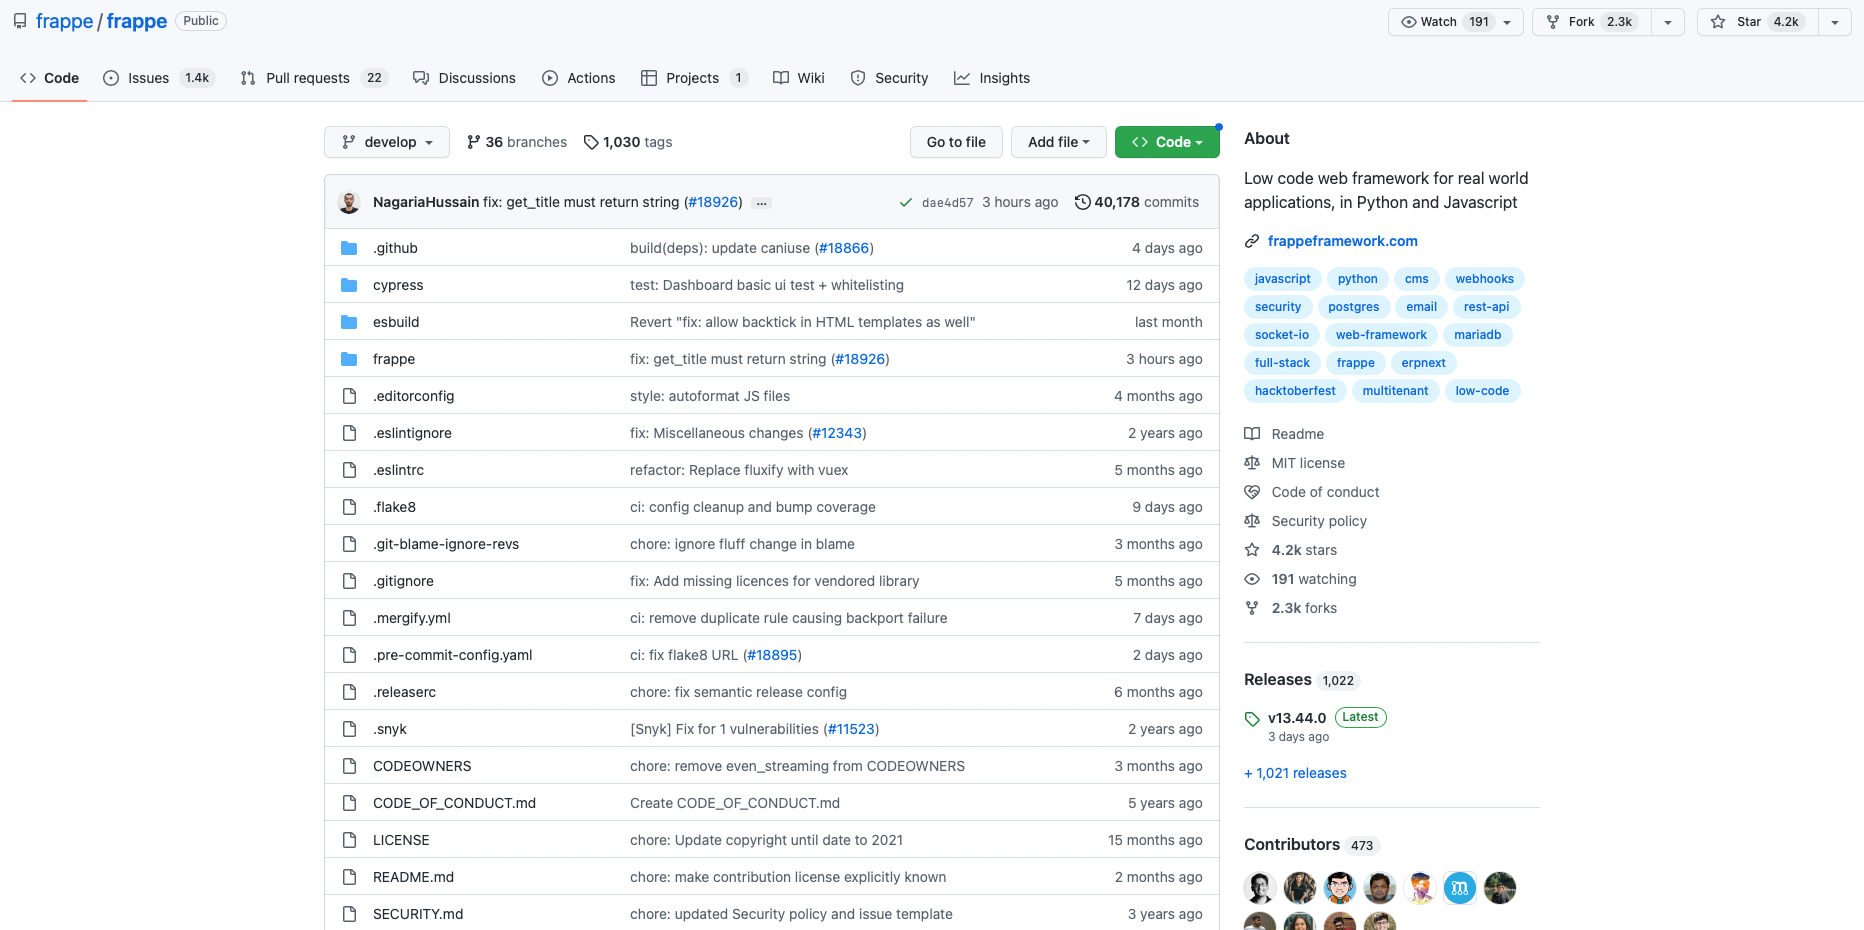Go to the Discussions tab
1864x930 pixels.
465,78
